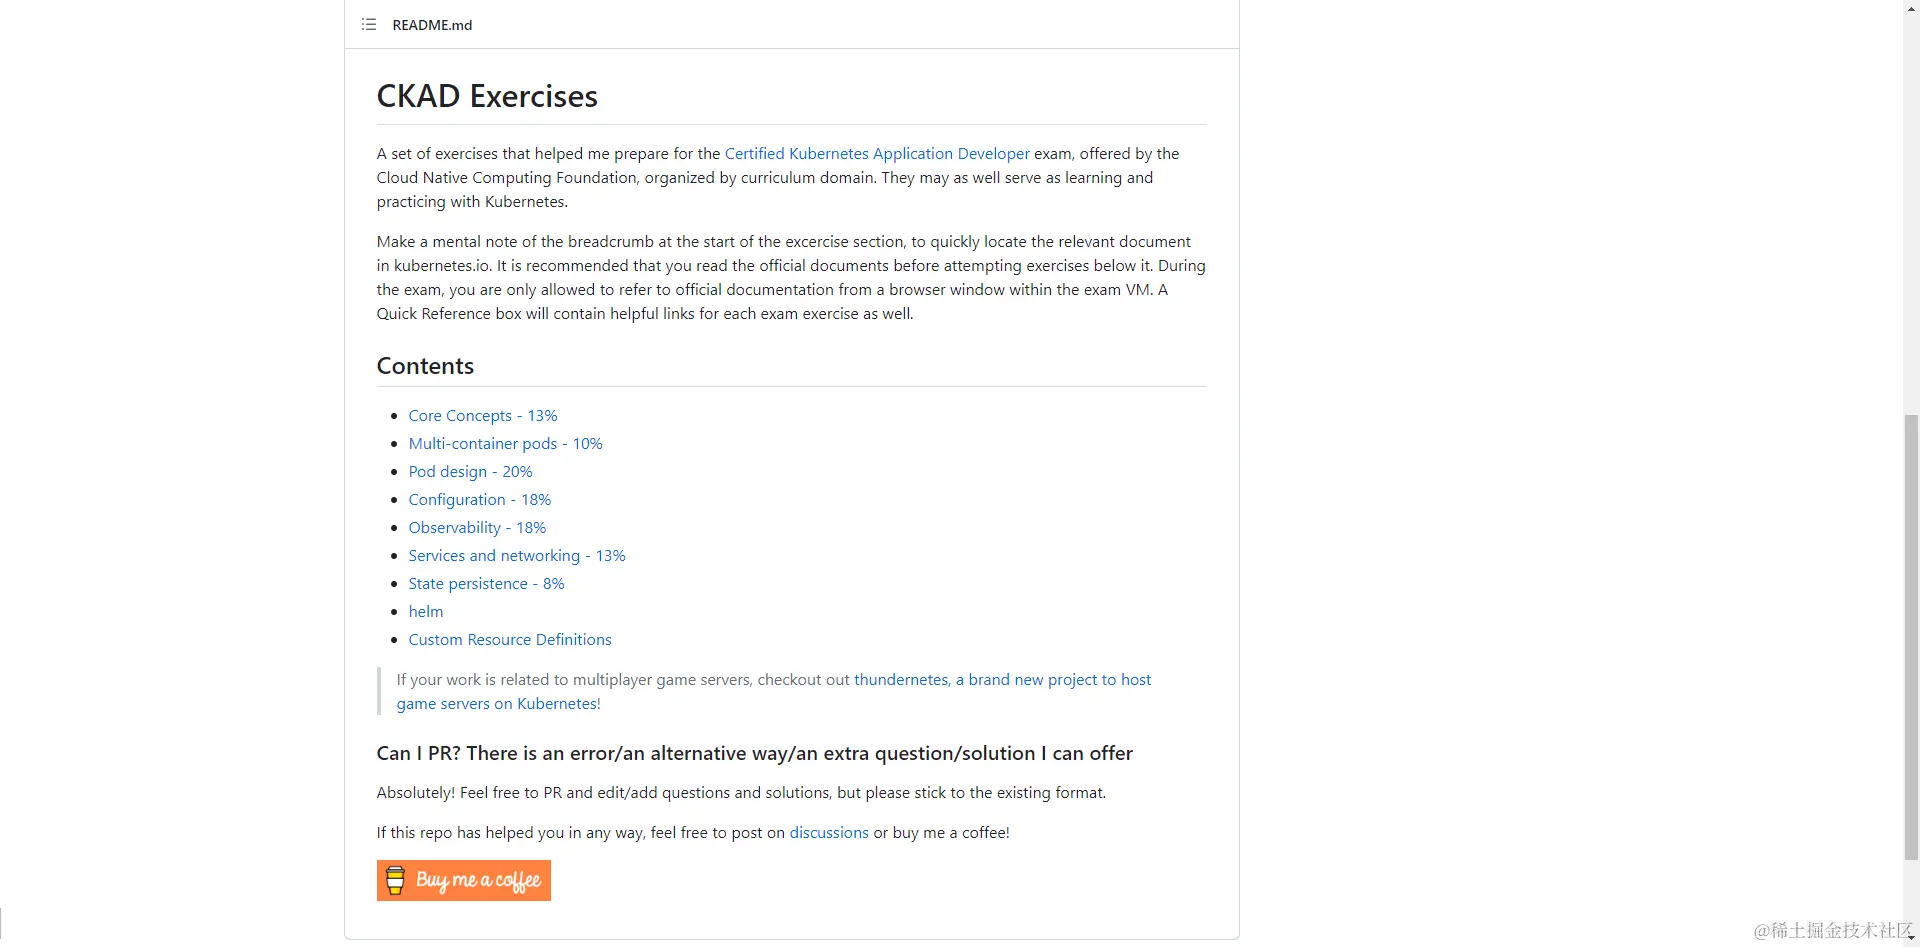This screenshot has height=947, width=1920.
Task: Open Custom Resource Definitions link
Action: [x=509, y=639]
